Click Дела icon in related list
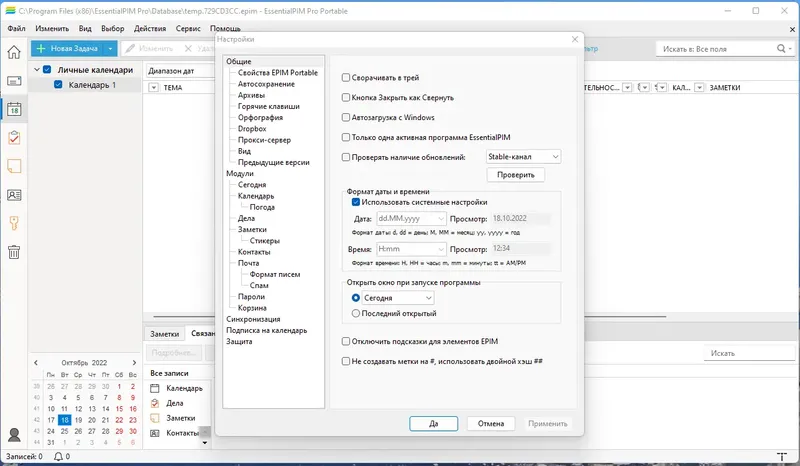 point(155,403)
